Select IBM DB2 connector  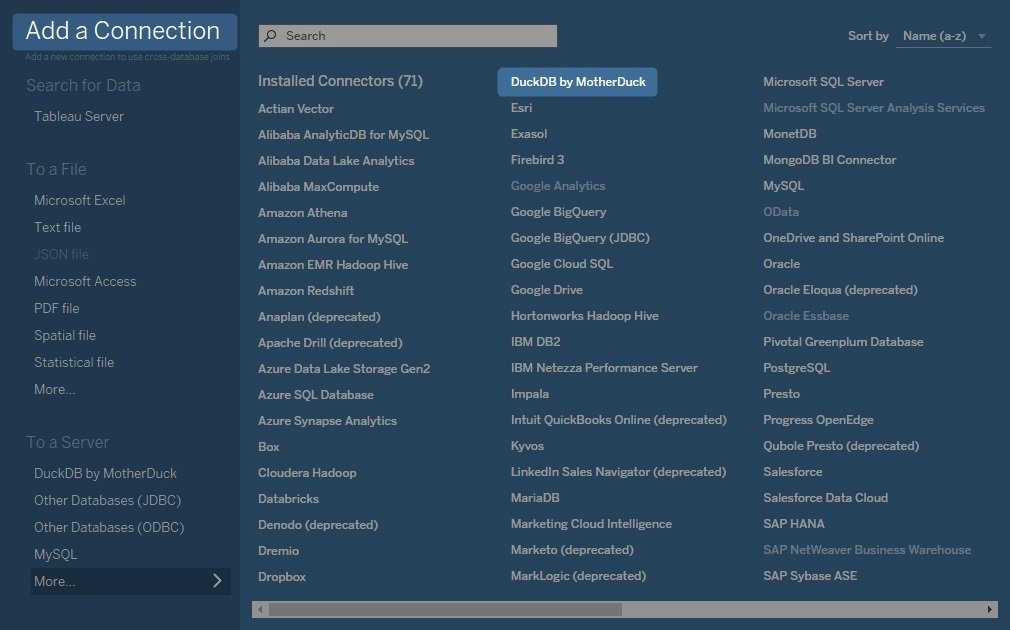click(535, 341)
